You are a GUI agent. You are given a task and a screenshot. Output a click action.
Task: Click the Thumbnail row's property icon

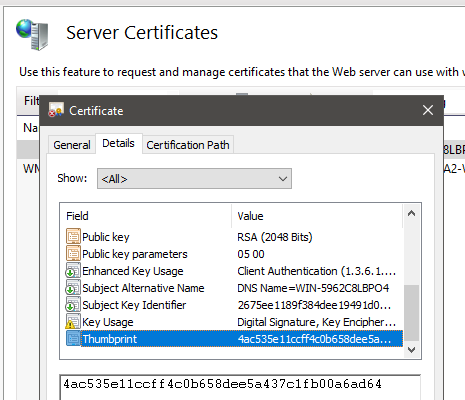[x=73, y=339]
